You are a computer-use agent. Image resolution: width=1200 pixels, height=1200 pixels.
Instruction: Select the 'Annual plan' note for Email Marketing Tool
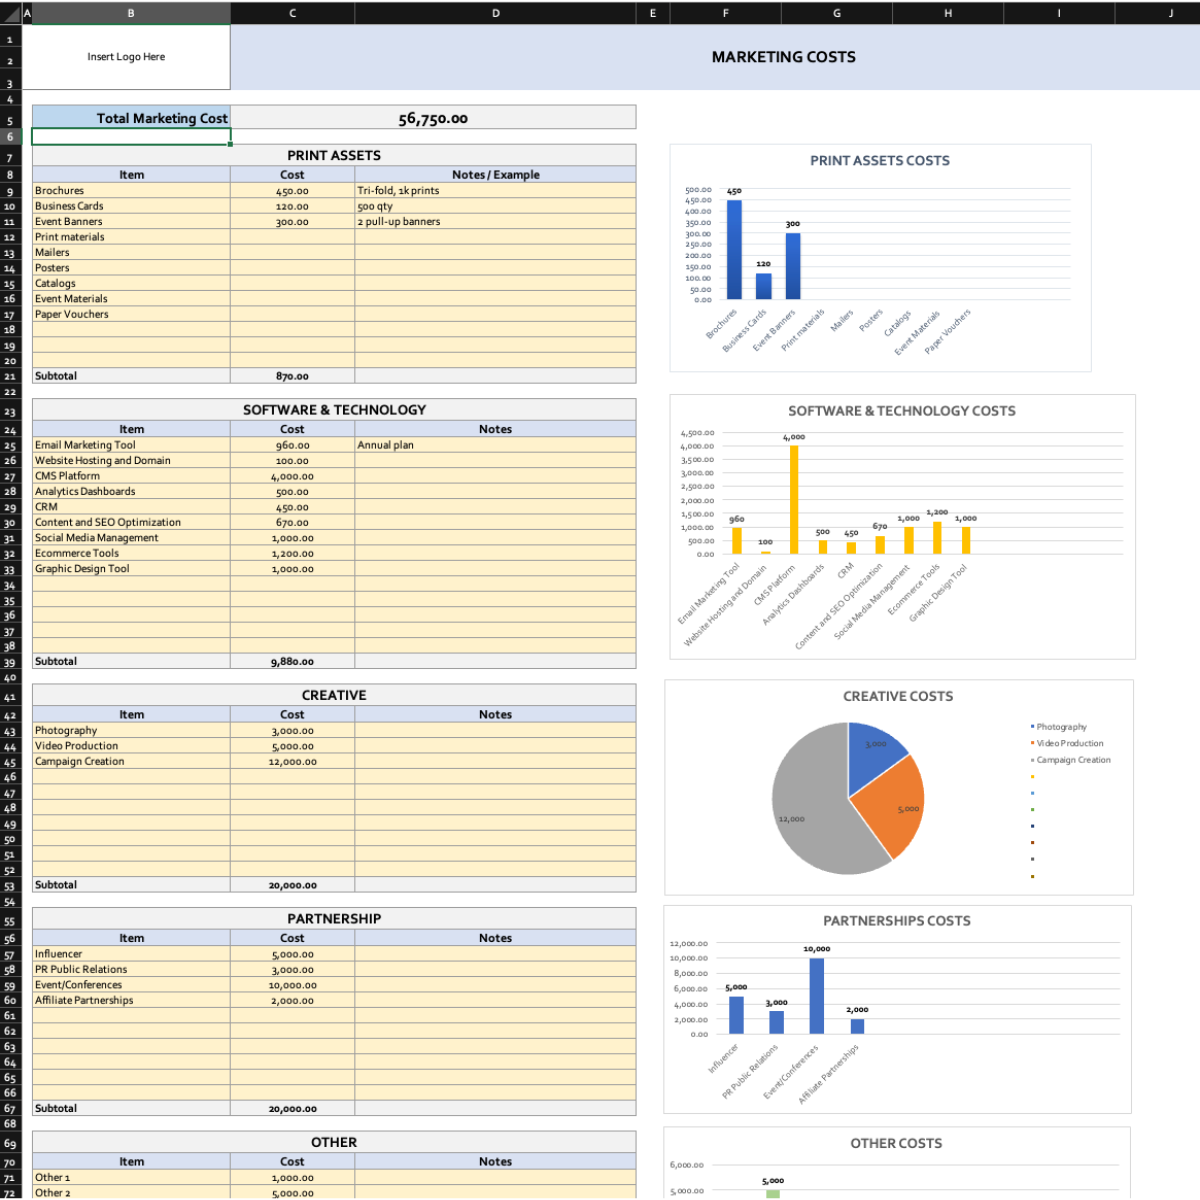point(495,445)
